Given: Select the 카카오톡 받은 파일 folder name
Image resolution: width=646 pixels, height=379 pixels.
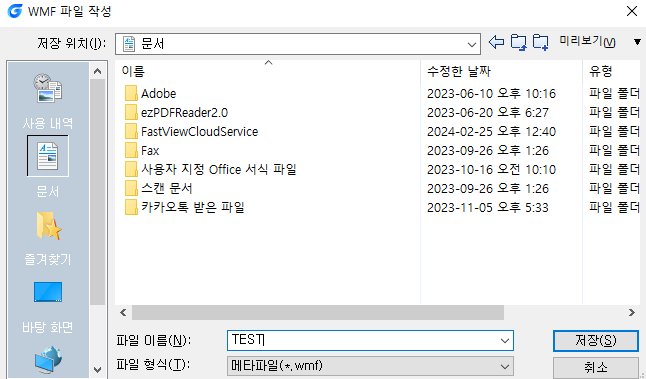Looking at the screenshot, I should 193,207.
